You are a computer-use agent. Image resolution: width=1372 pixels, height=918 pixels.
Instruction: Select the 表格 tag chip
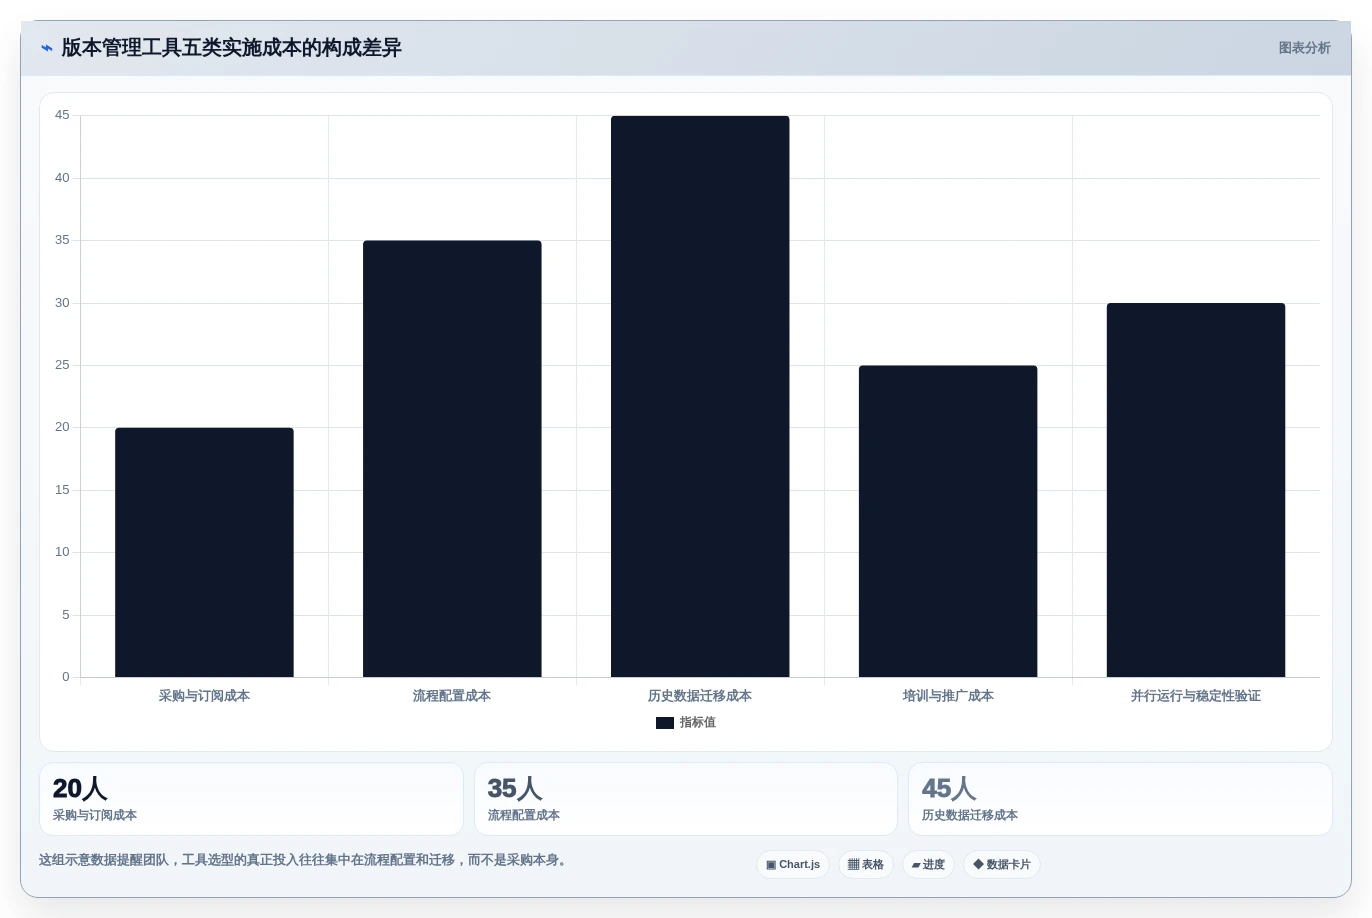866,864
